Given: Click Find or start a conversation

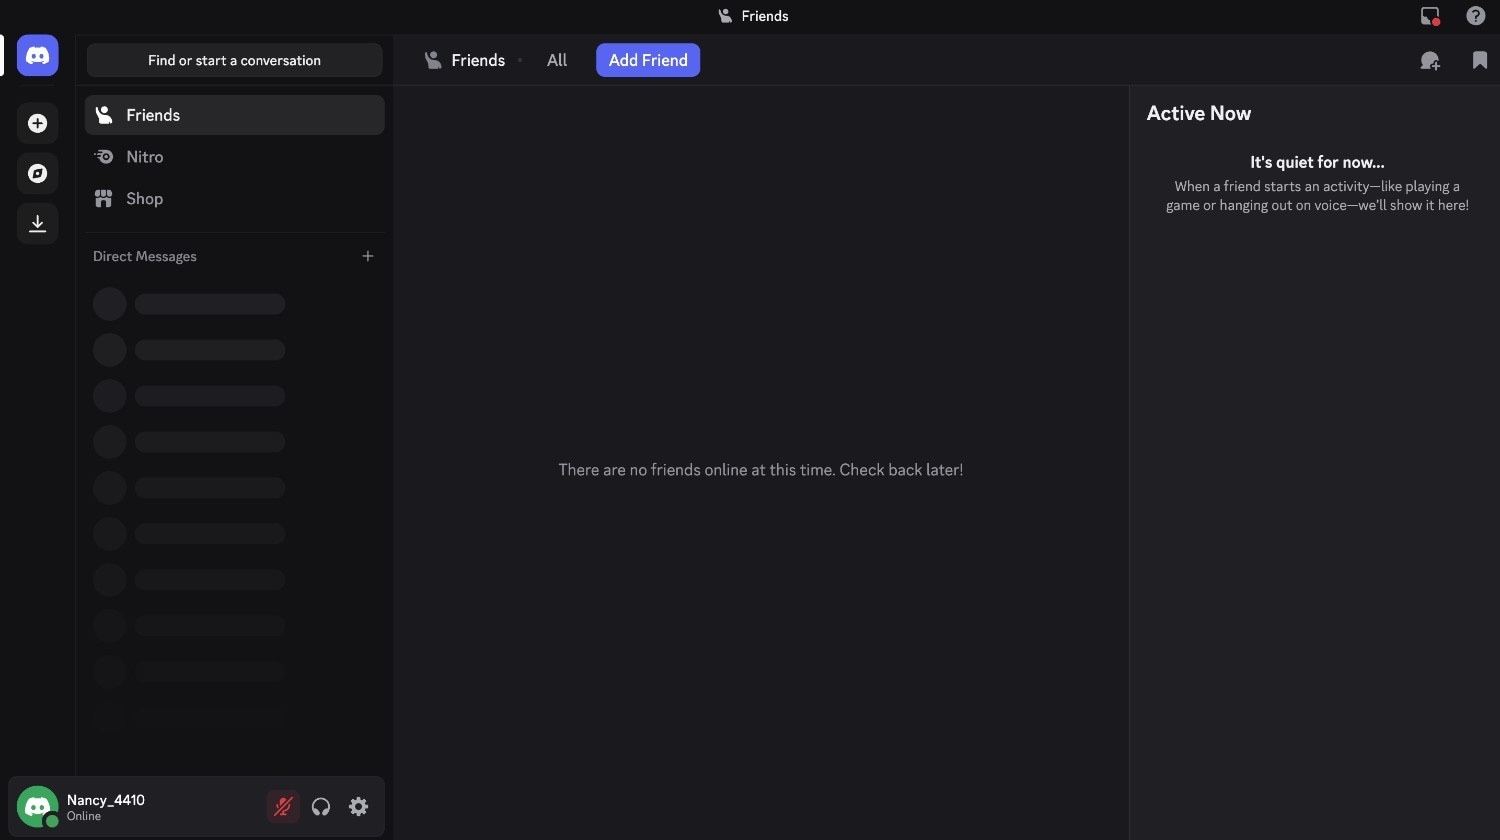Looking at the screenshot, I should 235,60.
